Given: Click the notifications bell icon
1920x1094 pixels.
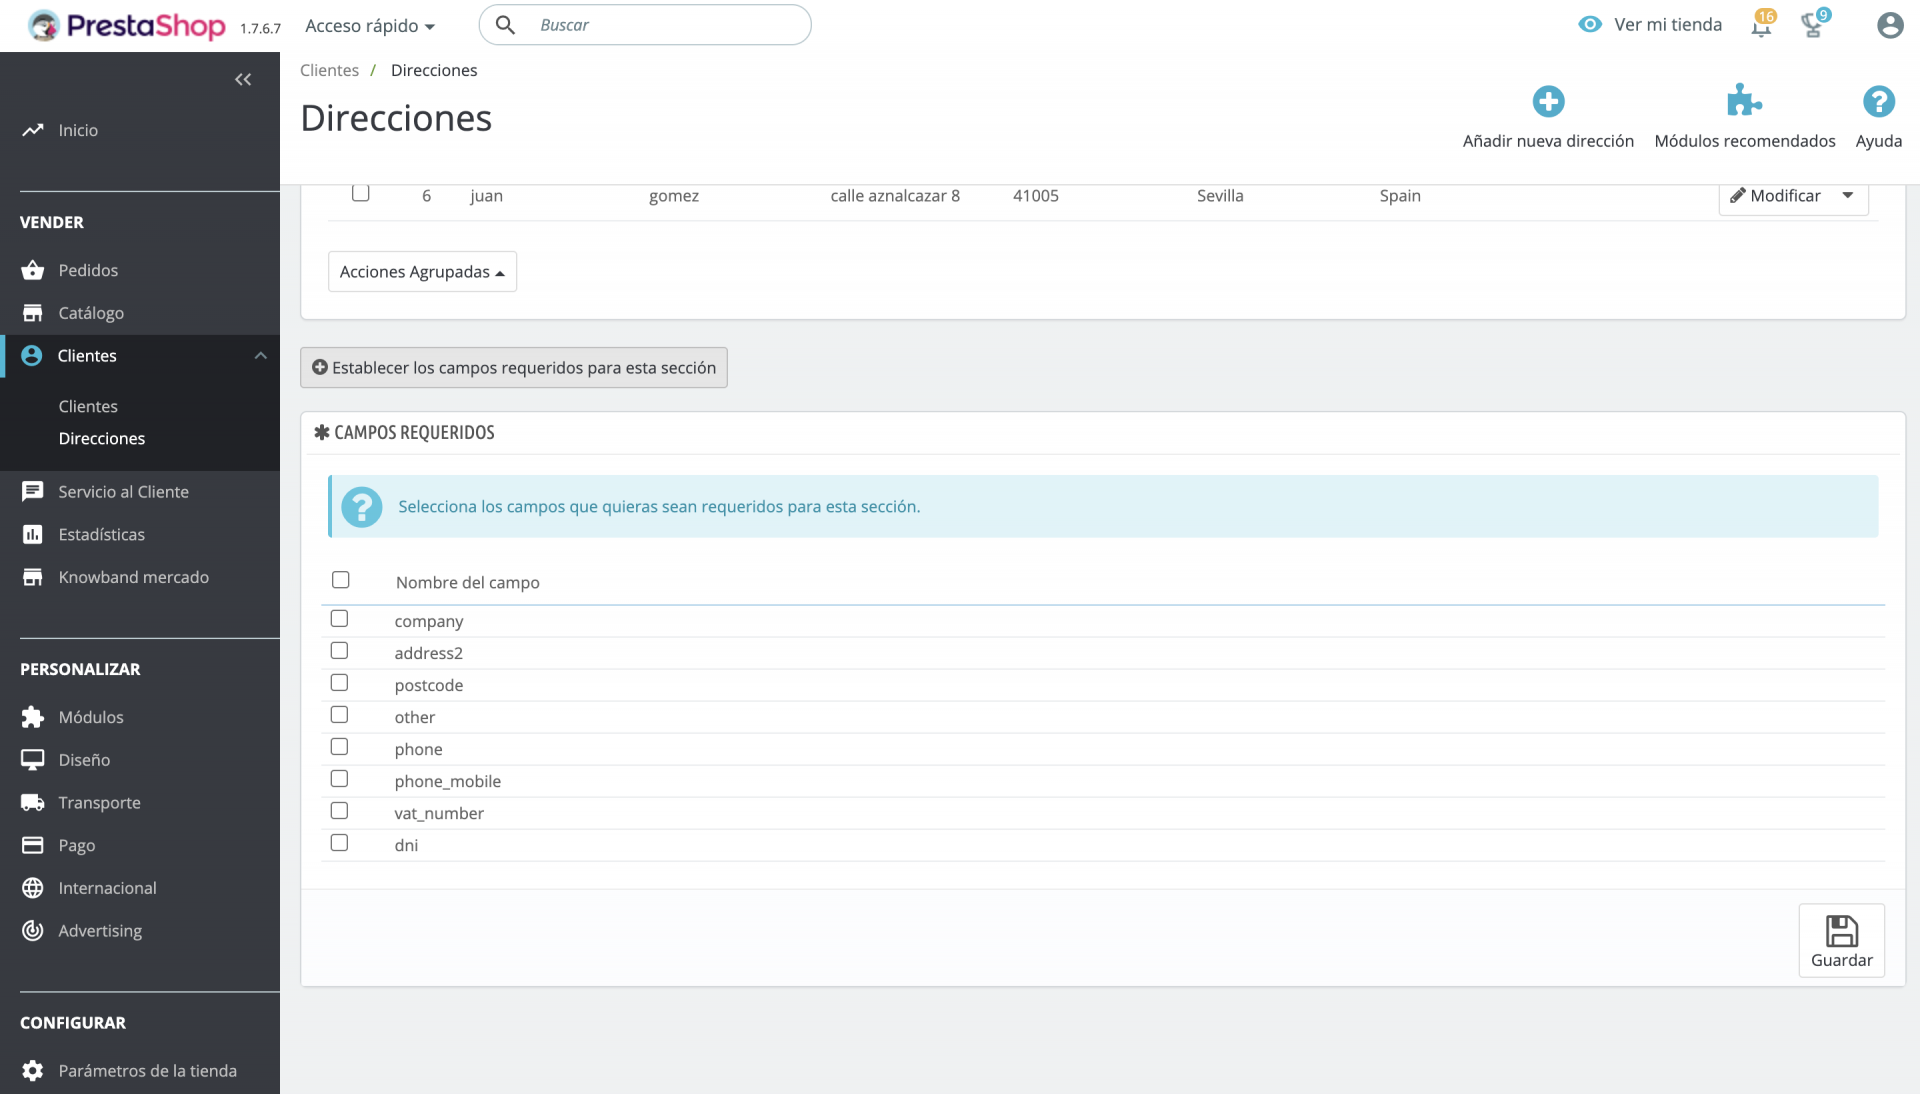Looking at the screenshot, I should tap(1761, 26).
